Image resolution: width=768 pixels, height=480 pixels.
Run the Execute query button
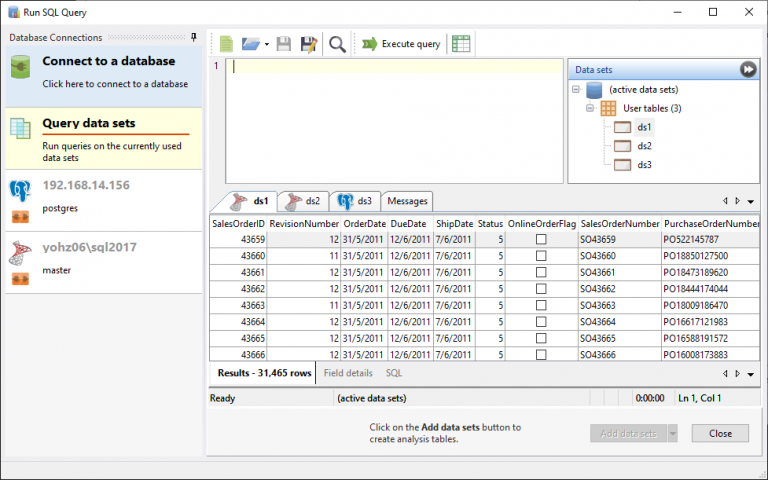(x=401, y=44)
